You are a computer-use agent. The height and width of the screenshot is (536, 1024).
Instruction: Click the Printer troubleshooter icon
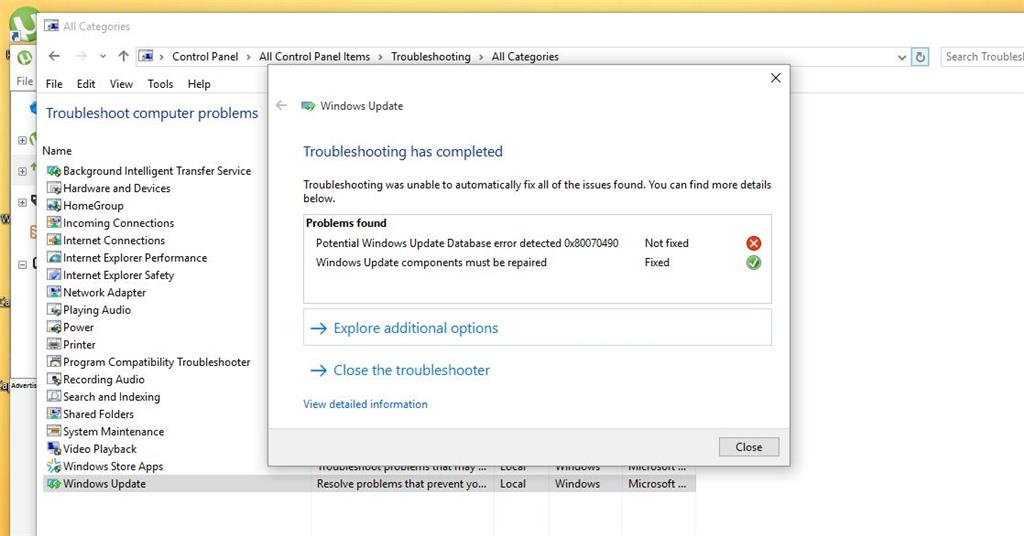point(54,345)
